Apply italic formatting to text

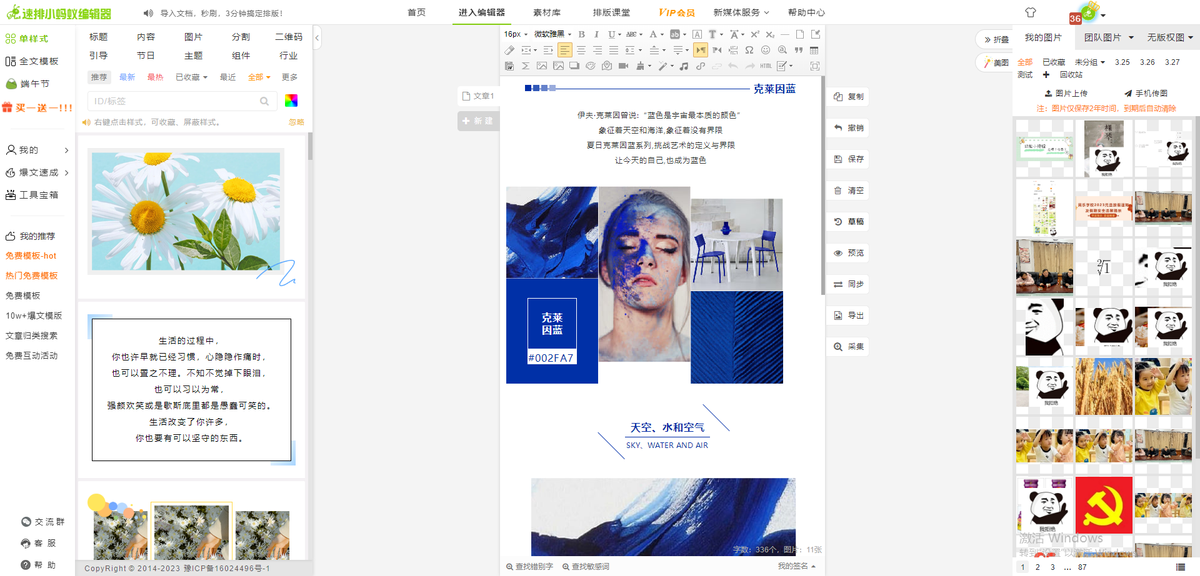click(x=596, y=34)
